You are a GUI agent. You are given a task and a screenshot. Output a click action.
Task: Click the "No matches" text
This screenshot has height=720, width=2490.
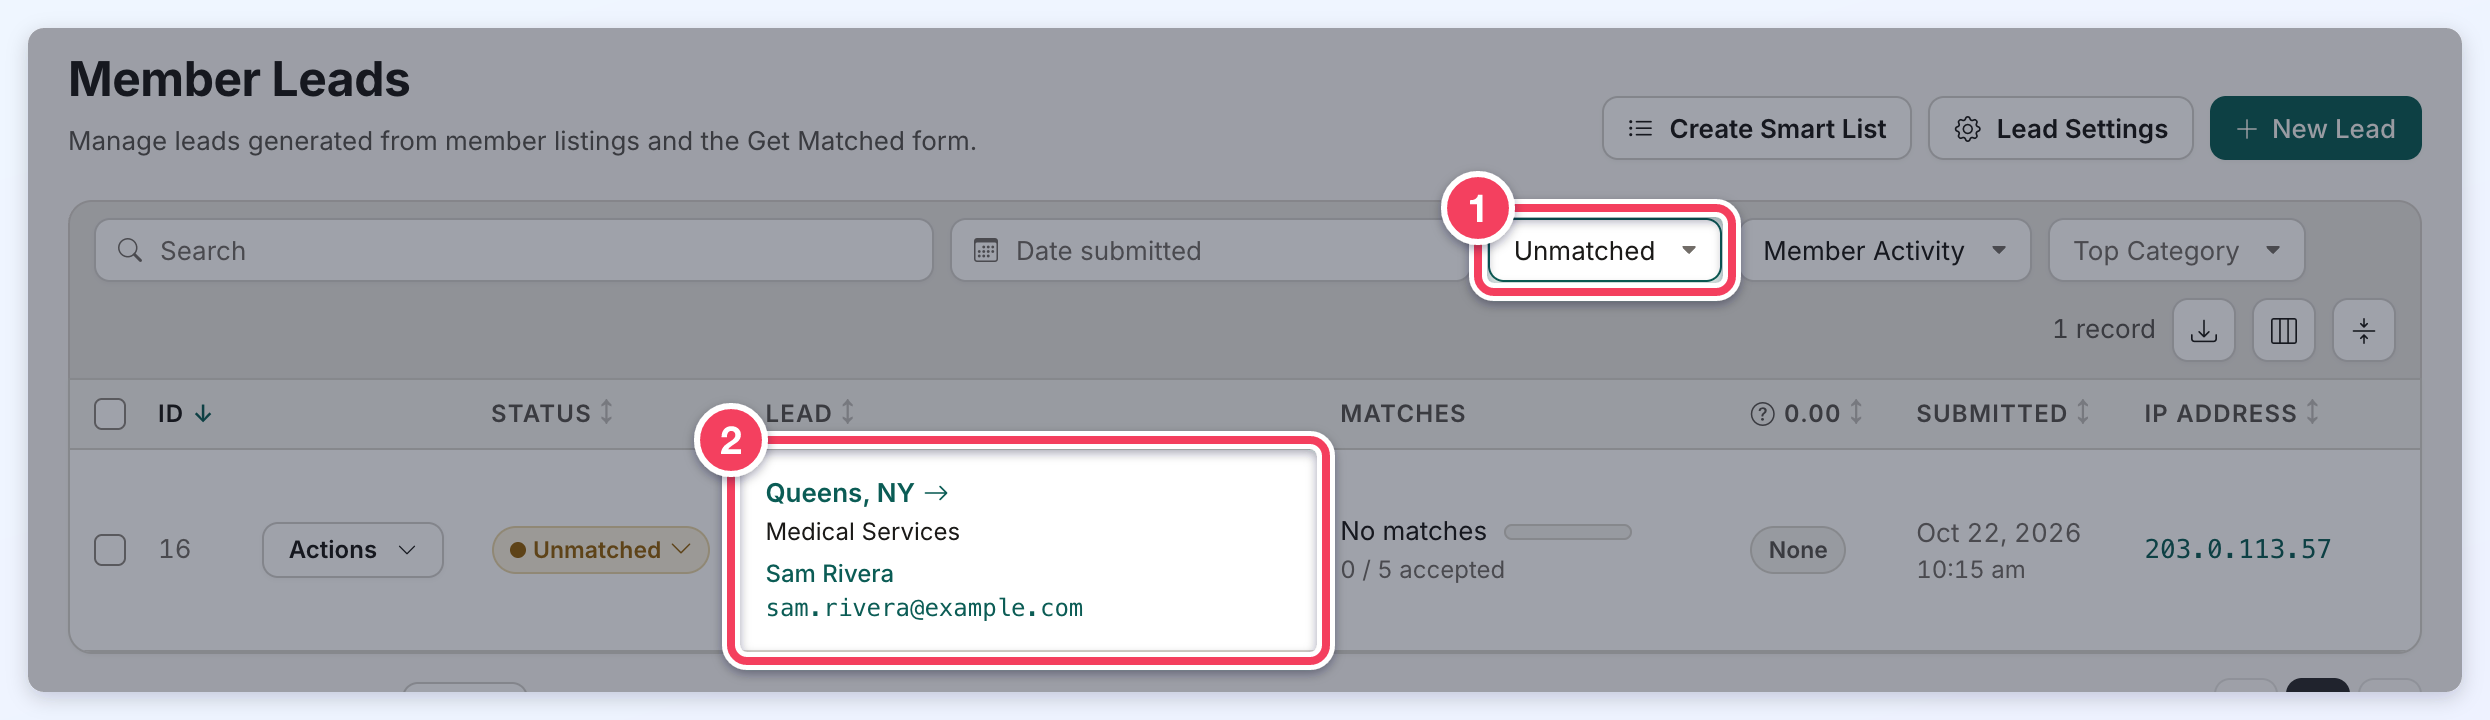[x=1414, y=531]
